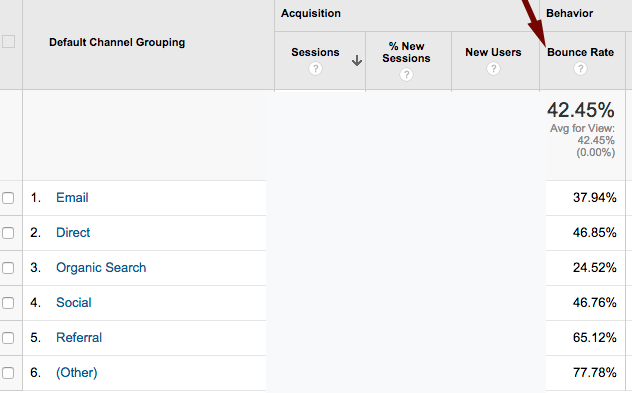Select the 37.94% Email bounce rate
This screenshot has height=393, width=632.
pyautogui.click(x=595, y=198)
